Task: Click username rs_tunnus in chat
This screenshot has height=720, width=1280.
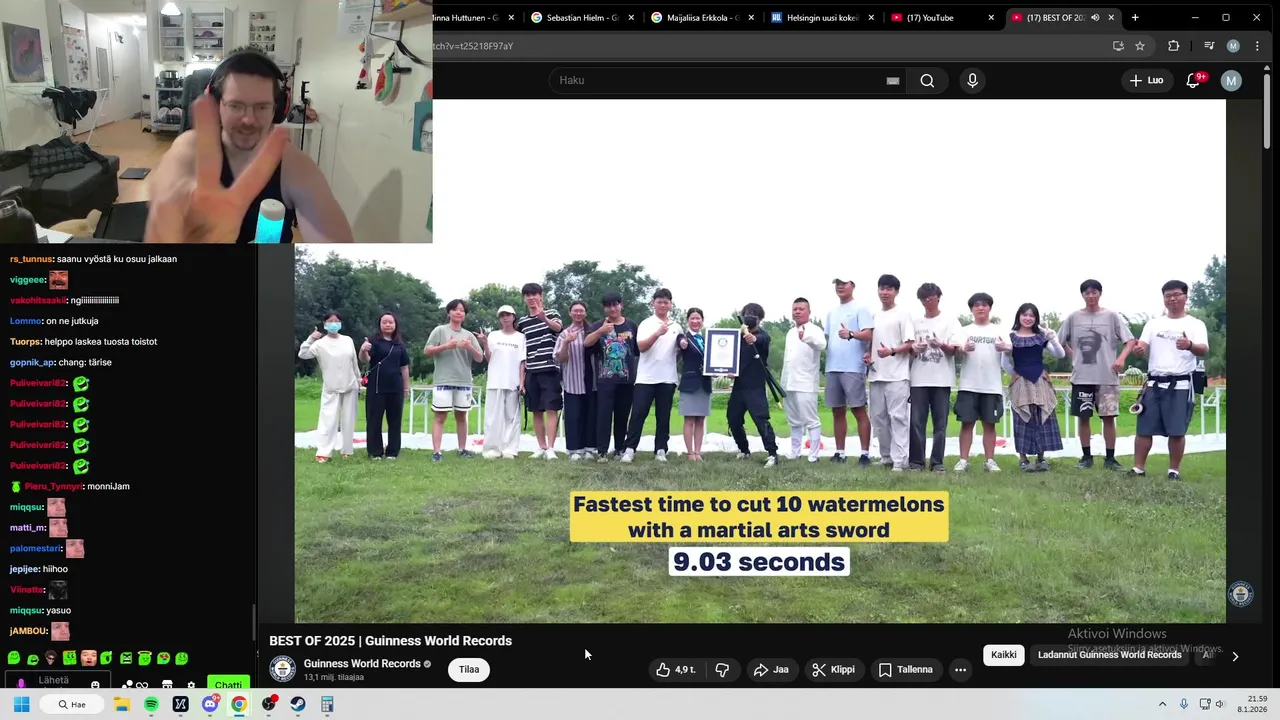Action: (x=31, y=259)
